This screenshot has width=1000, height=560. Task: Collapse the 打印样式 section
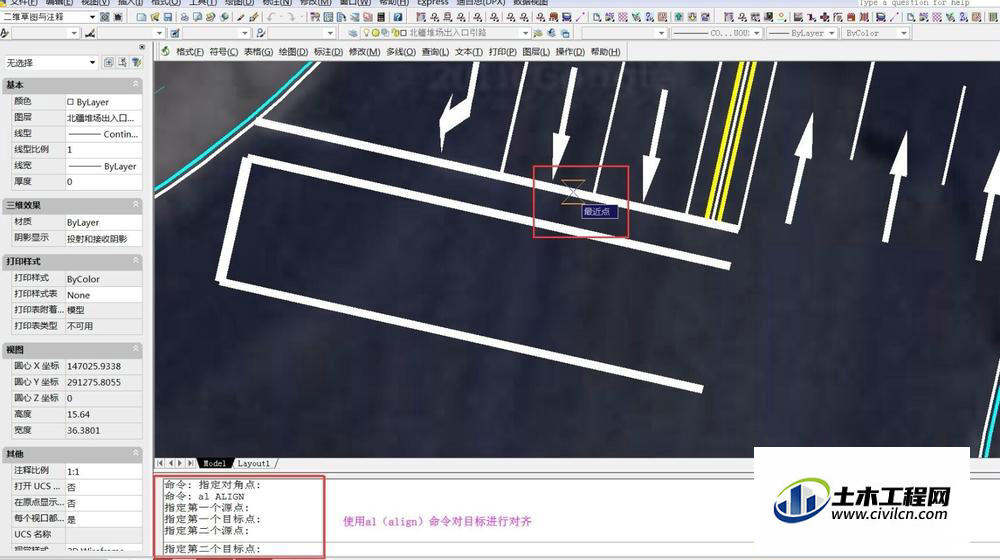(x=135, y=261)
